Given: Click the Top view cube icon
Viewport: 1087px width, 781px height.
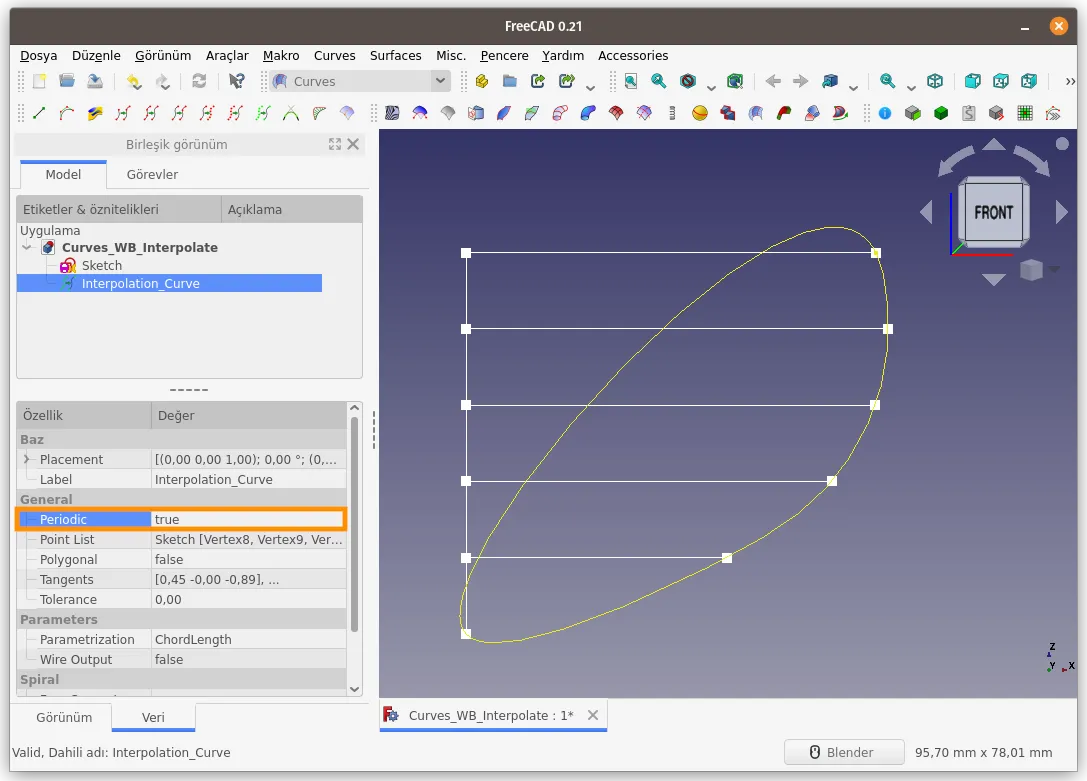Looking at the screenshot, I should click(1000, 81).
